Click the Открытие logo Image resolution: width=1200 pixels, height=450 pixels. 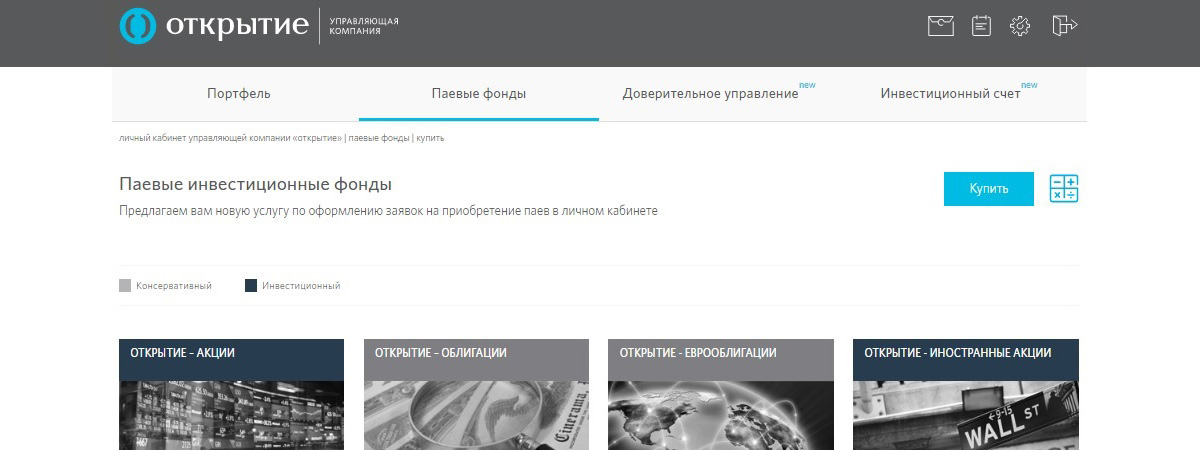click(x=214, y=26)
